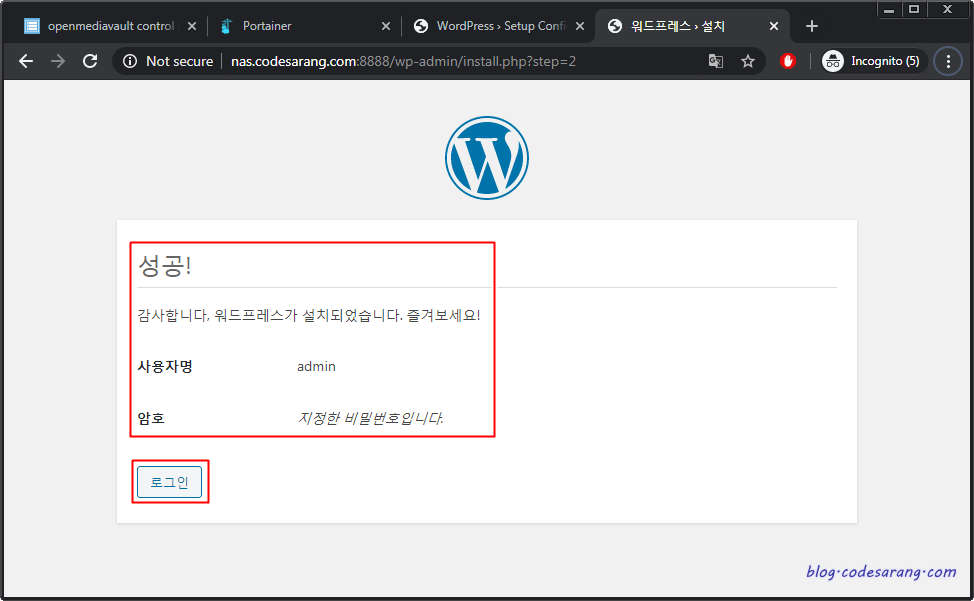The image size is (974, 601).
Task: Minimize the browser window
Action: point(890,9)
